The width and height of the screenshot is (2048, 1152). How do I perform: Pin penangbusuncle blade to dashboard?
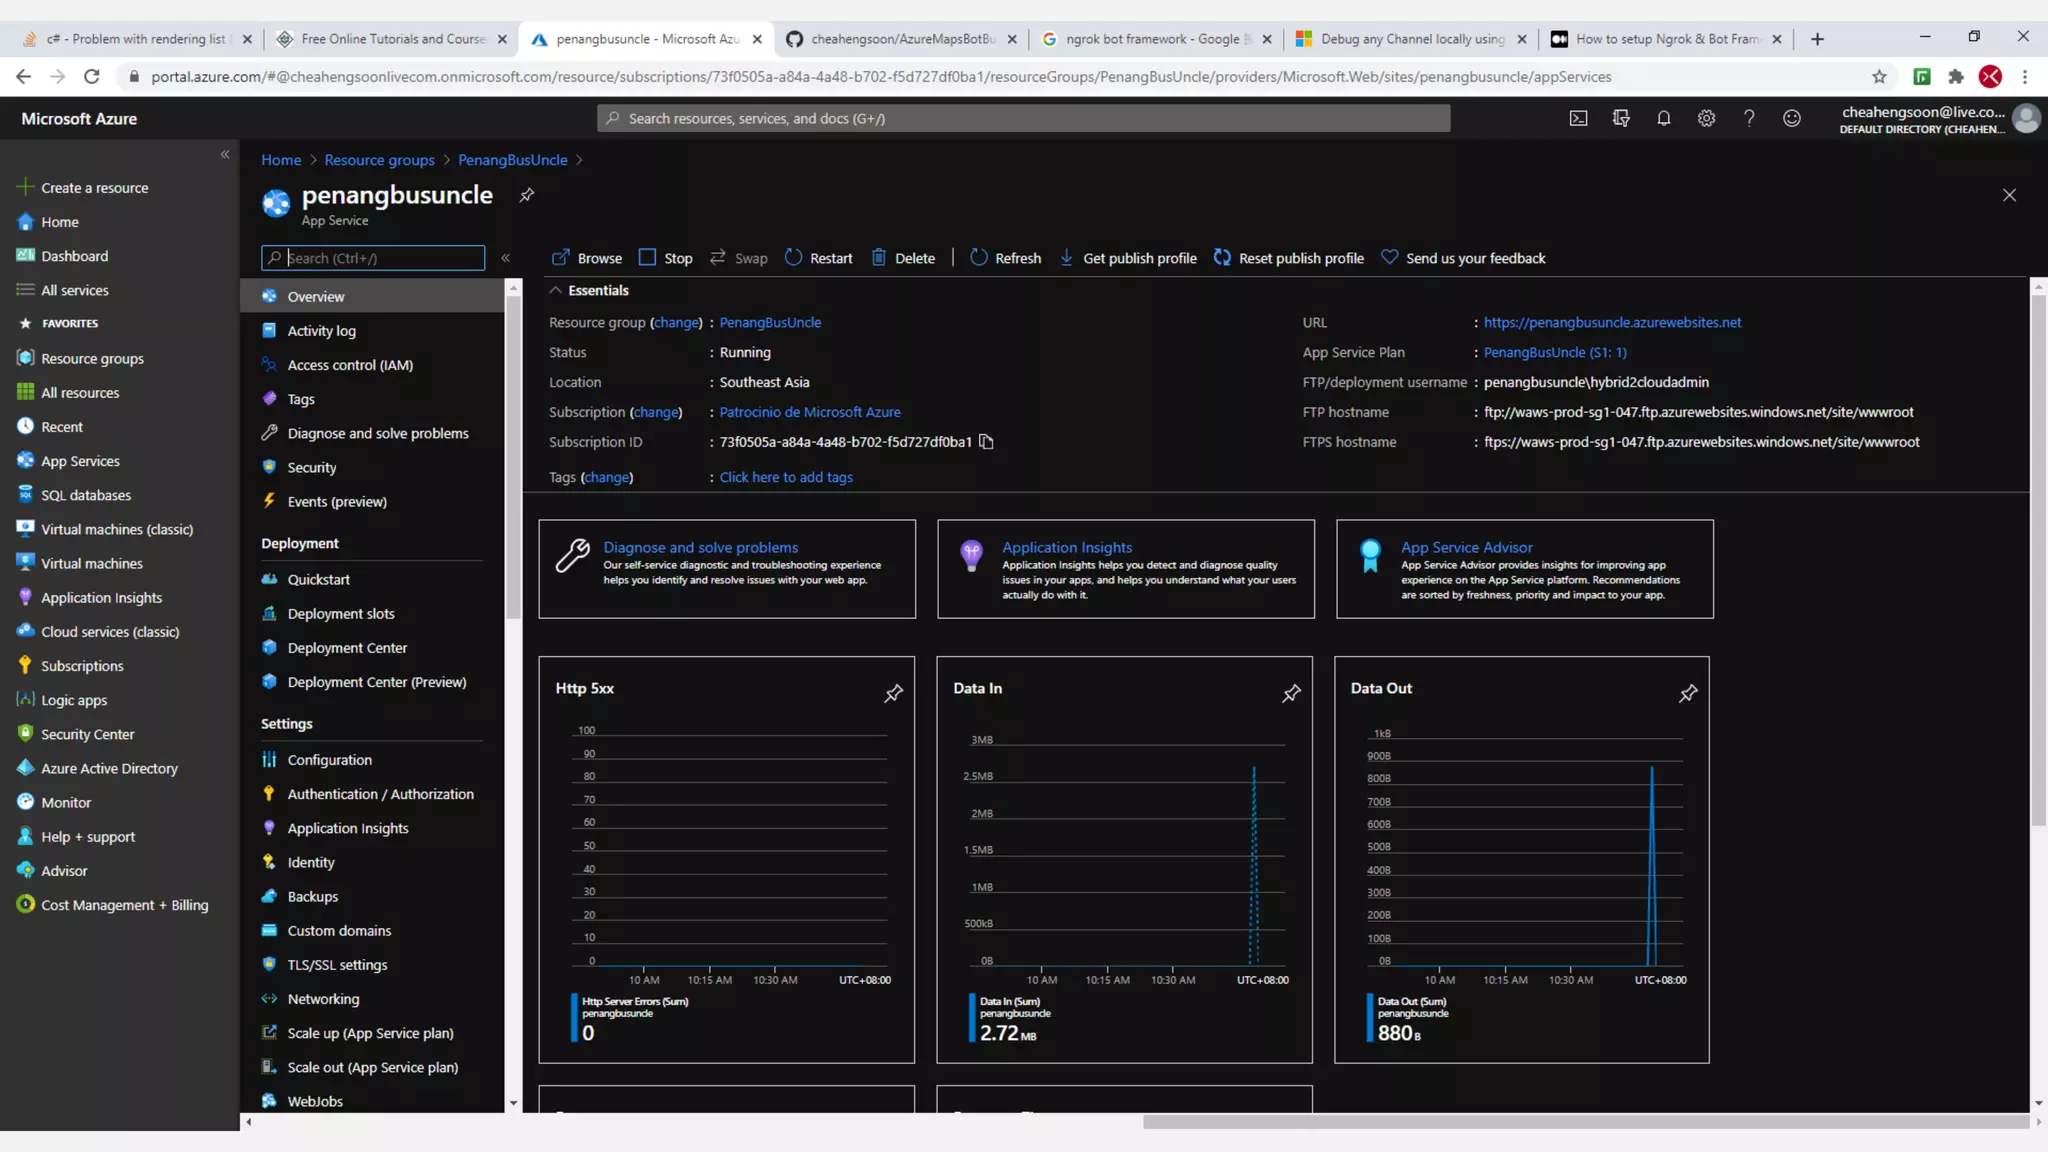(x=527, y=195)
